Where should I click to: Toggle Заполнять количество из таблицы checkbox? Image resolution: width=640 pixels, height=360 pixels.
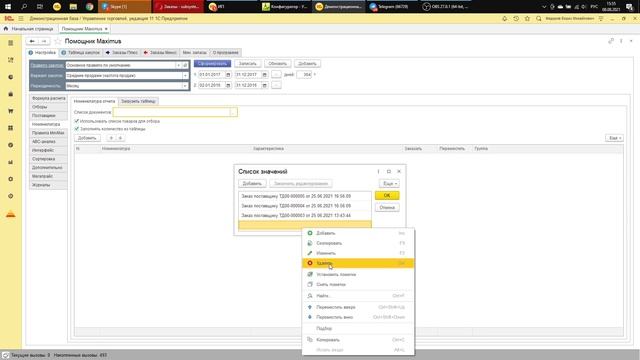76,129
